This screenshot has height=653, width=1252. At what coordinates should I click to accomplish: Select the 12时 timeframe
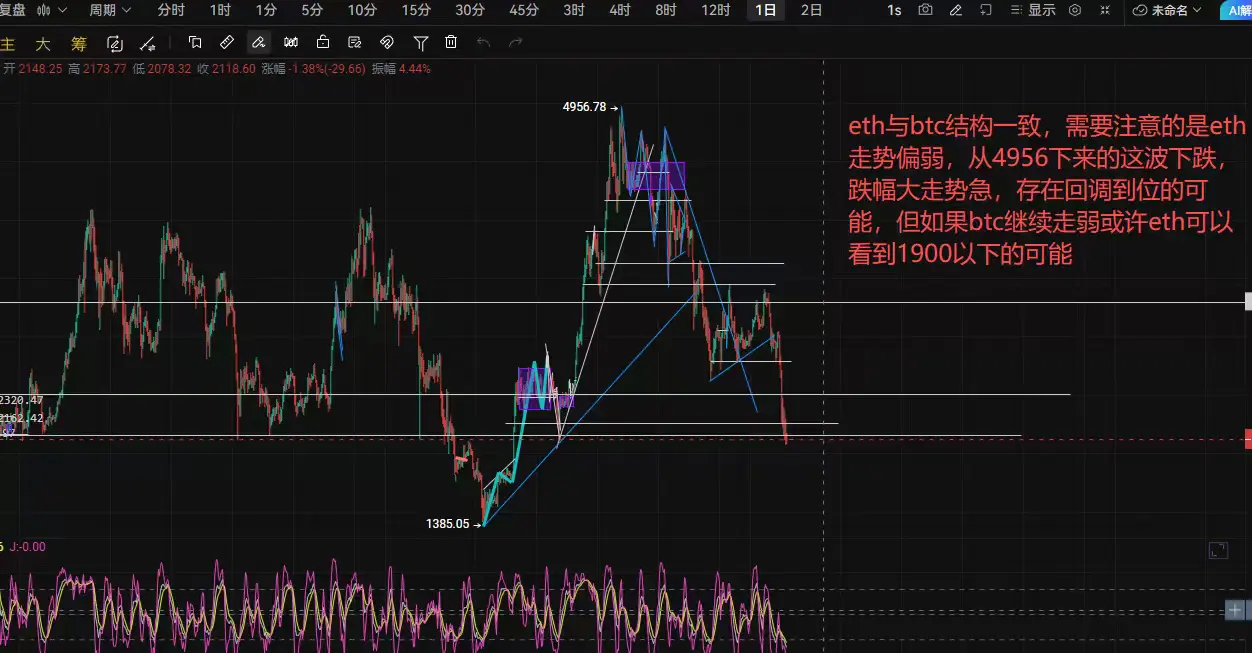coord(716,10)
